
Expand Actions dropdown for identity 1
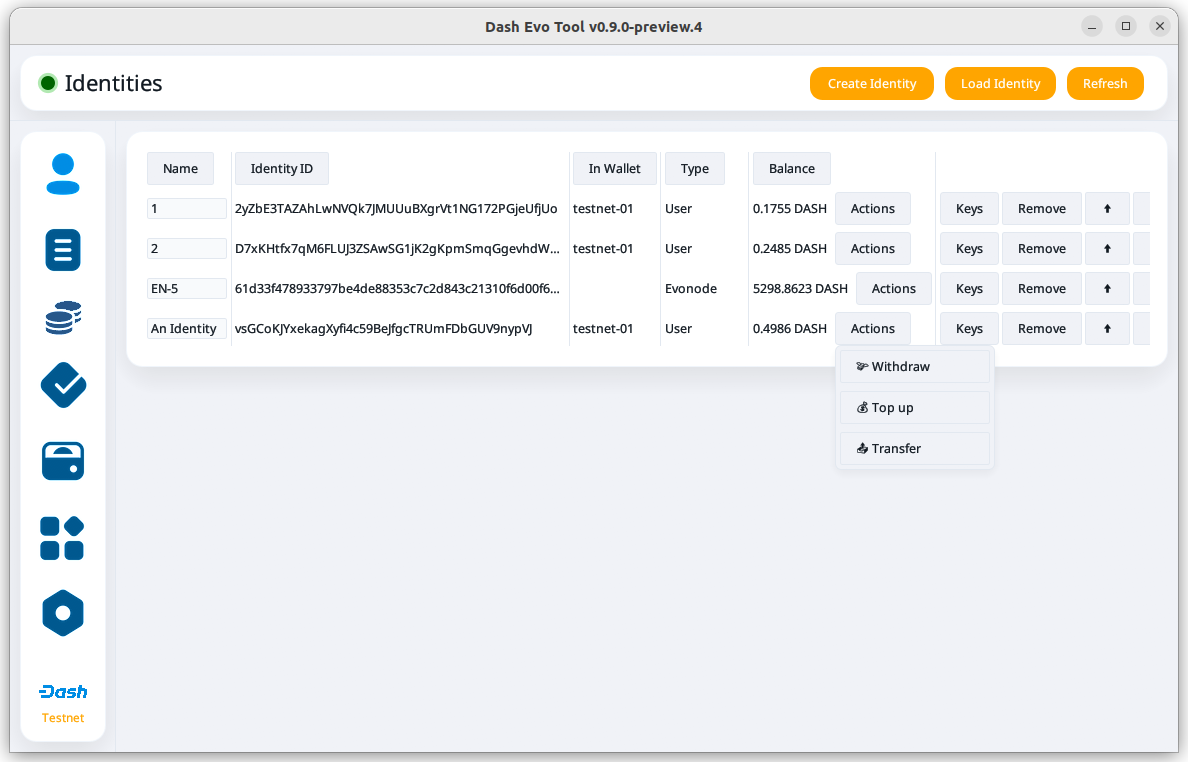[x=872, y=209]
